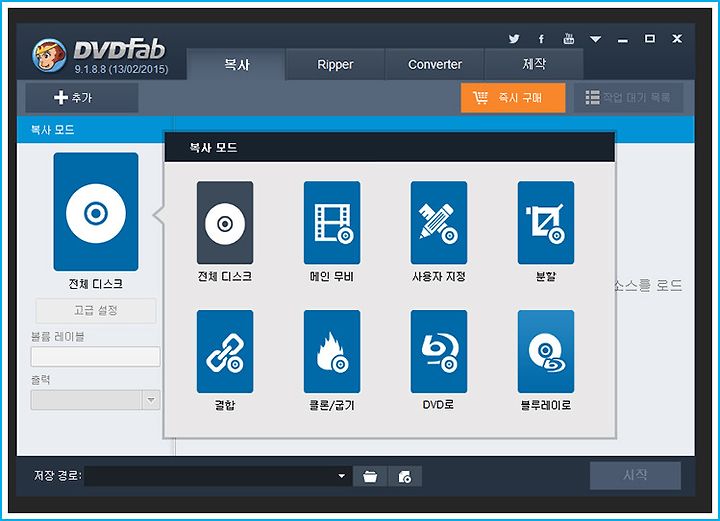The width and height of the screenshot is (720, 521).
Task: Click the large 전체 디스크 mode switcher tile
Action: click(96, 212)
